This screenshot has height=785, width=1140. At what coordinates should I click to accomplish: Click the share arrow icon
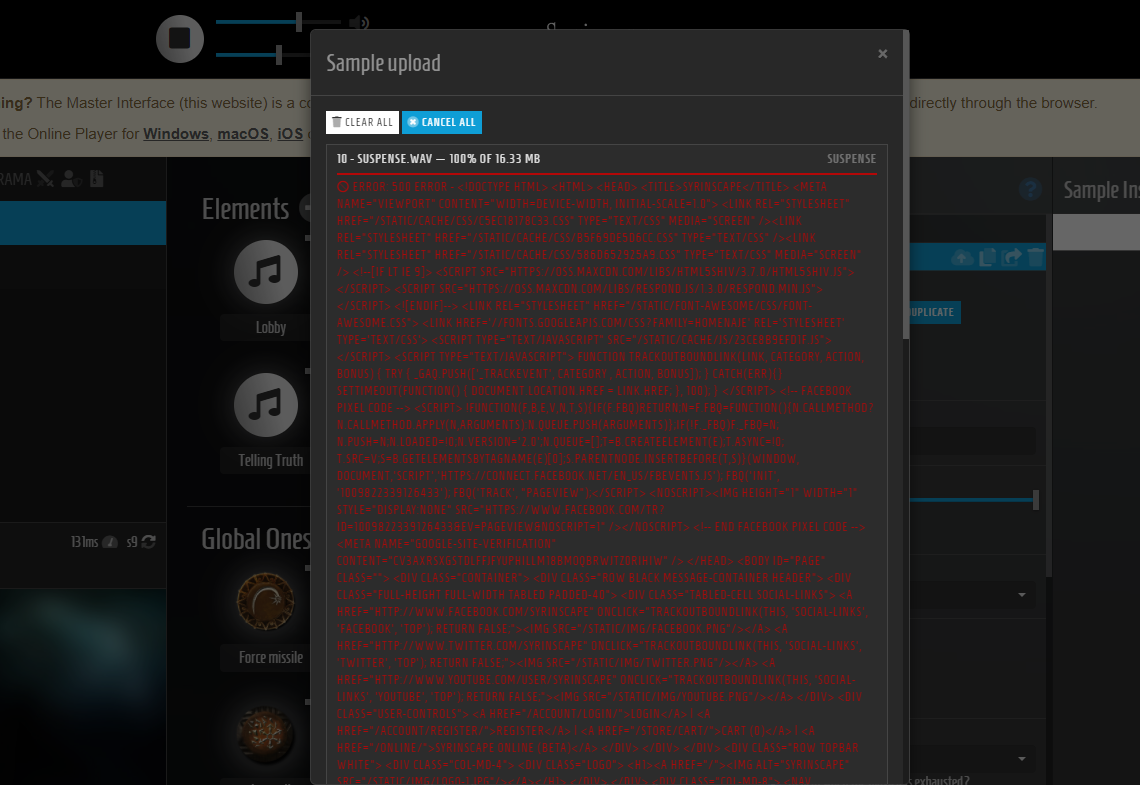(x=1011, y=257)
